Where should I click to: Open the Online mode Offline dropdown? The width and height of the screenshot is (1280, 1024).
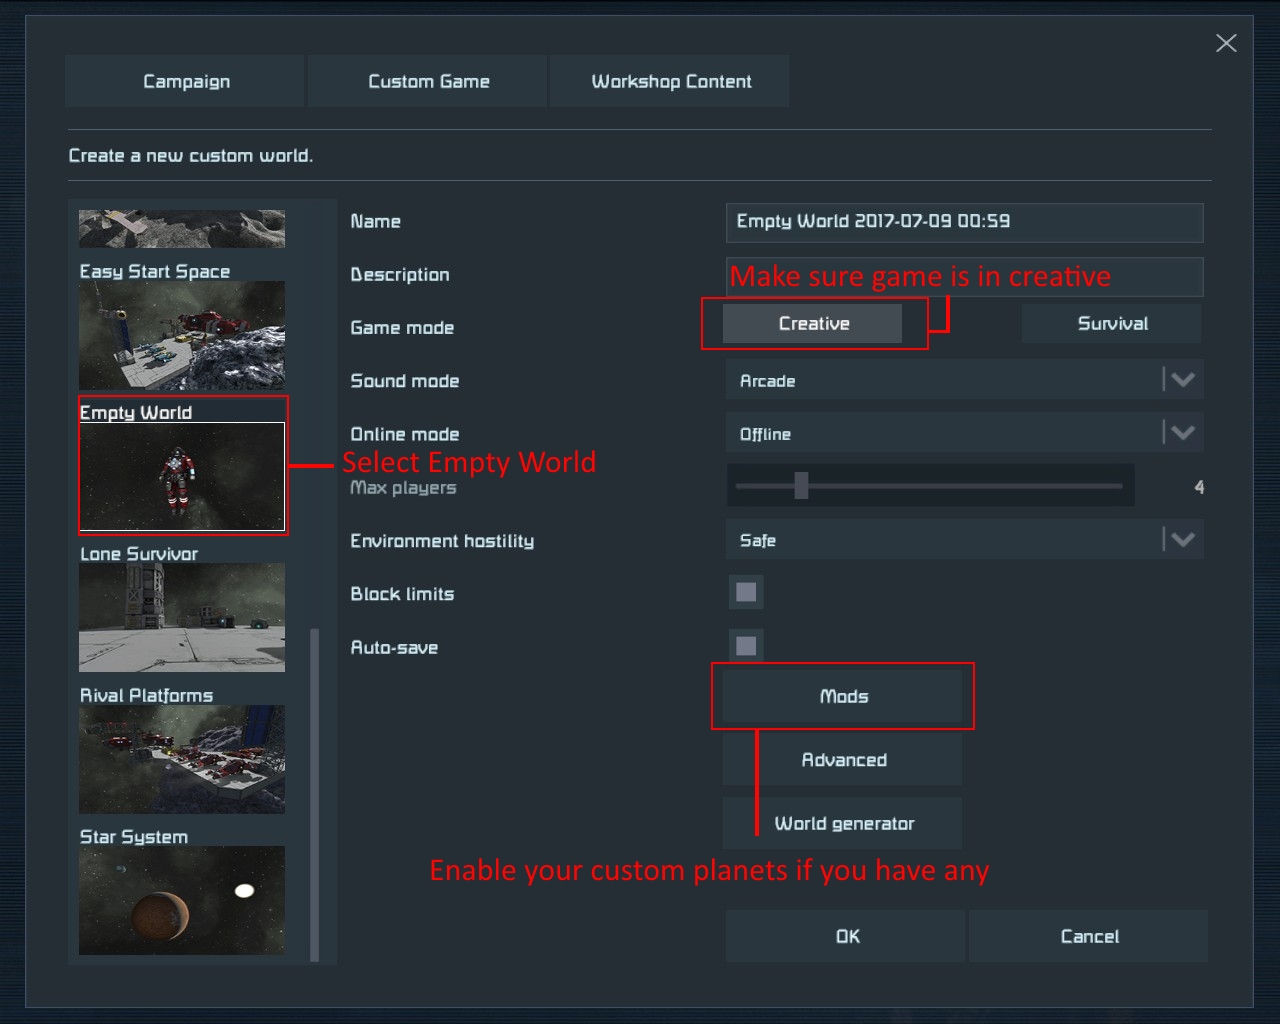click(964, 433)
